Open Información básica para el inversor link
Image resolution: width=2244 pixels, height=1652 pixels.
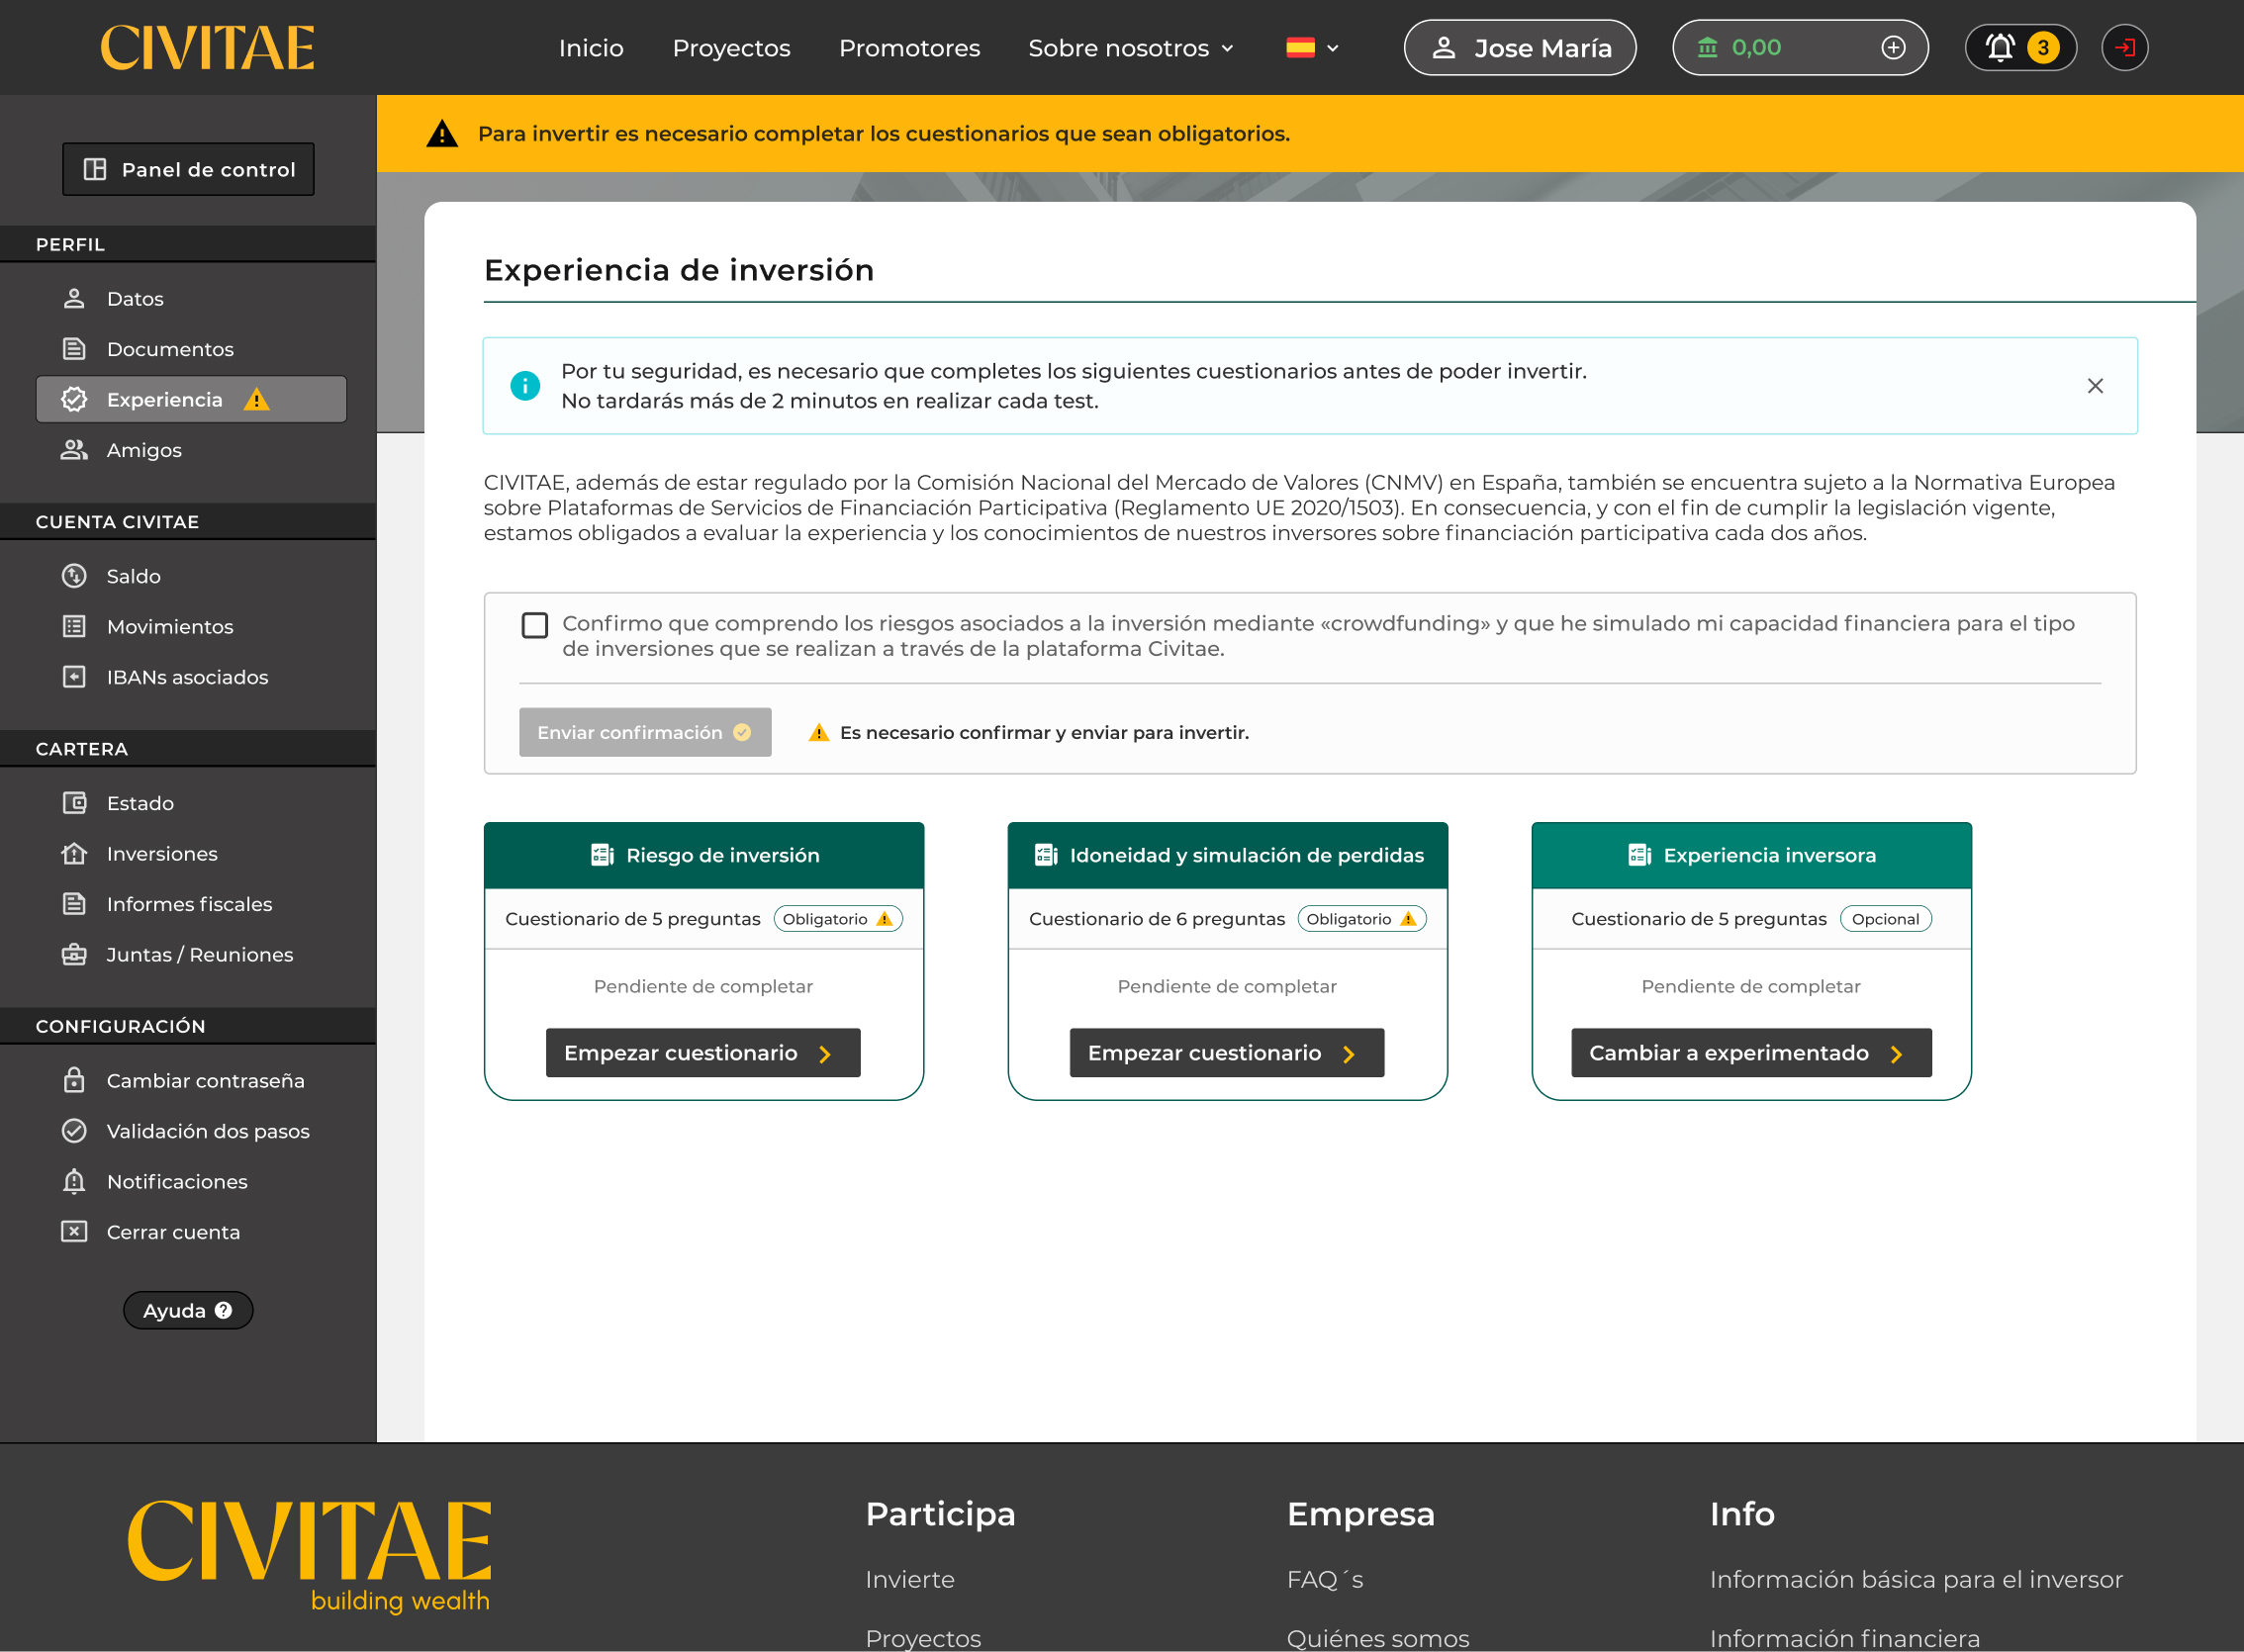tap(1916, 1579)
